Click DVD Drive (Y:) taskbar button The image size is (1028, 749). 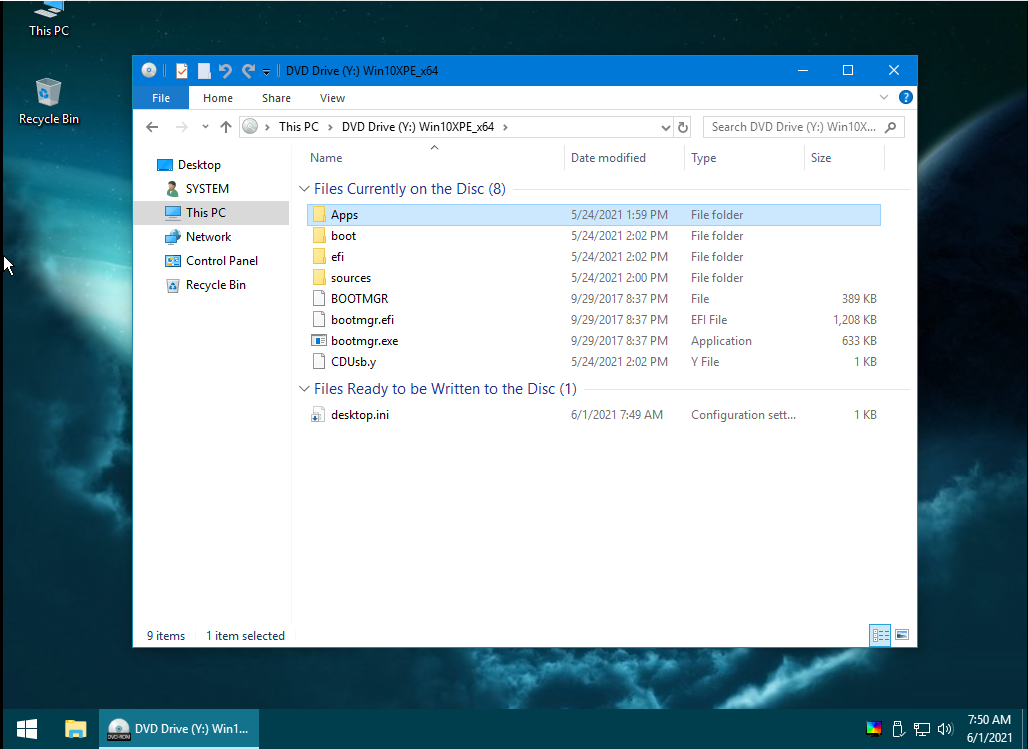point(179,729)
